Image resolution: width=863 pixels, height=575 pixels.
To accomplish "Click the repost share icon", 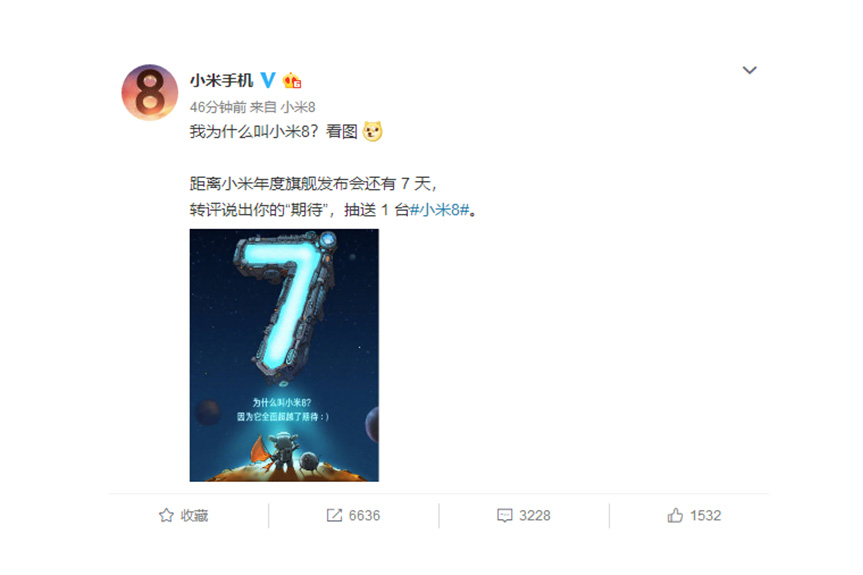I will pos(334,515).
